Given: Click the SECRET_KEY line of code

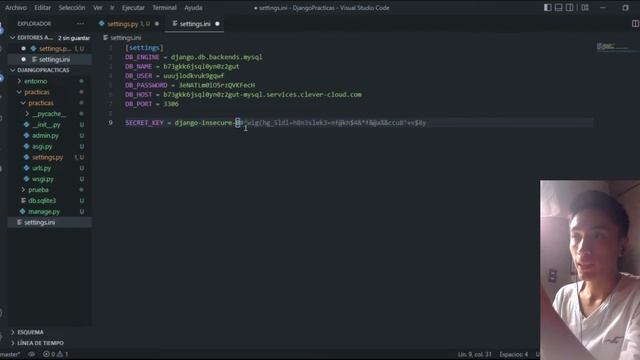Looking at the screenshot, I should click(276, 123).
